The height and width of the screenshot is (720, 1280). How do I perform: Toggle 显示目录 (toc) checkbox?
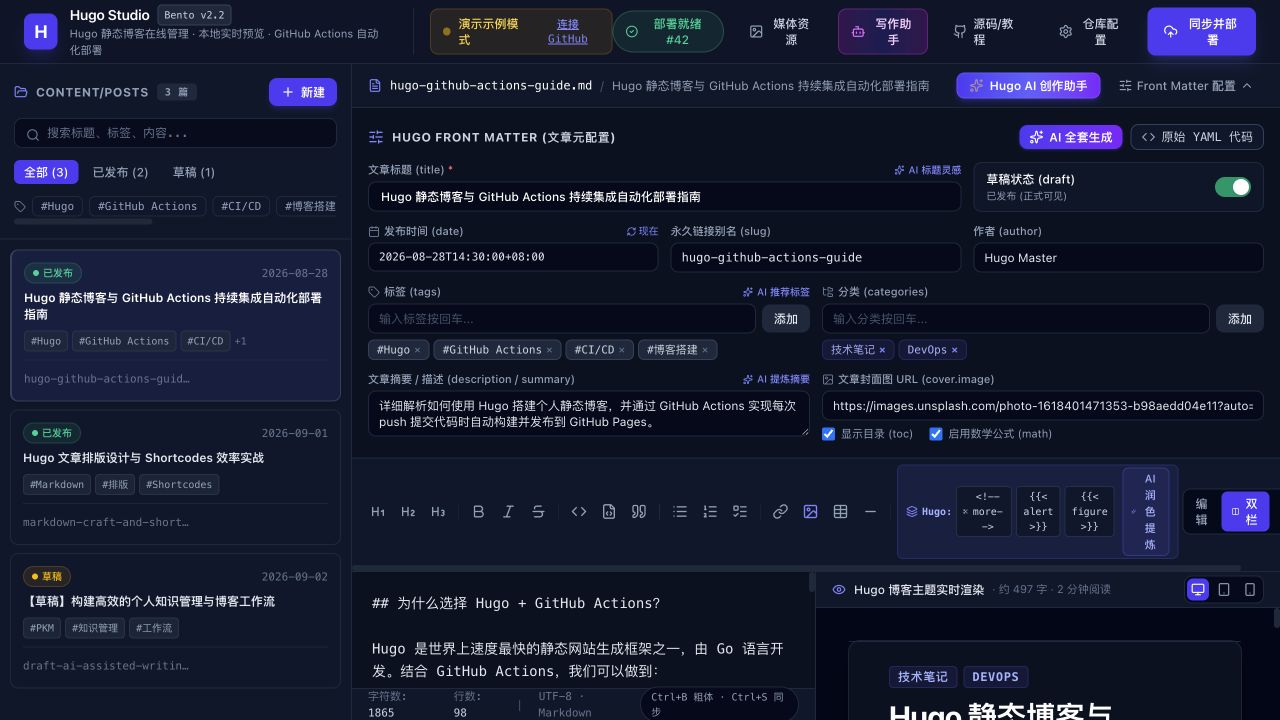pos(828,434)
